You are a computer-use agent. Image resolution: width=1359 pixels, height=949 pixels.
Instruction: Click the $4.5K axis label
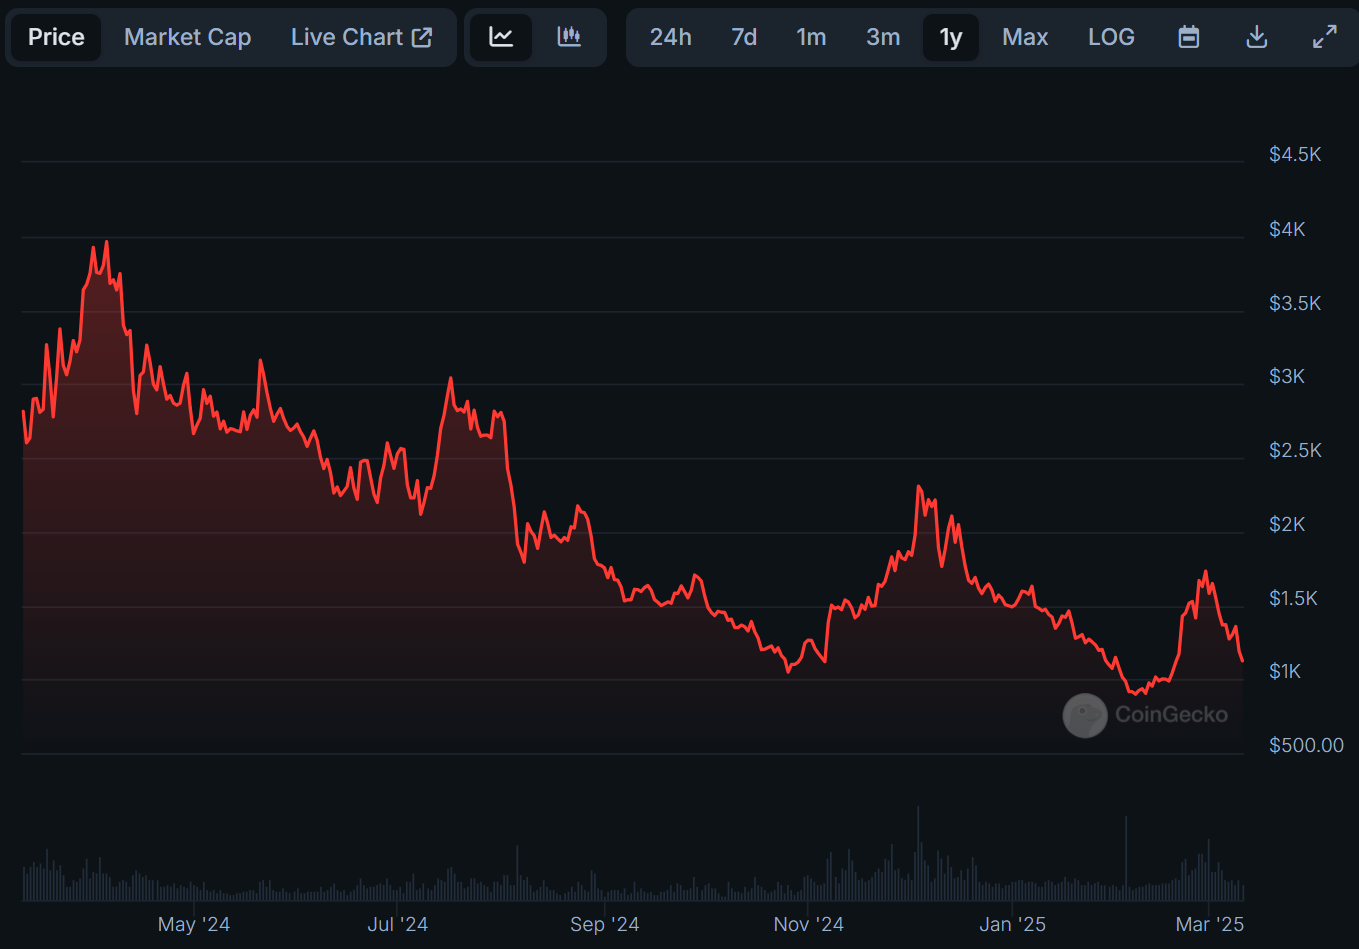pos(1295,154)
